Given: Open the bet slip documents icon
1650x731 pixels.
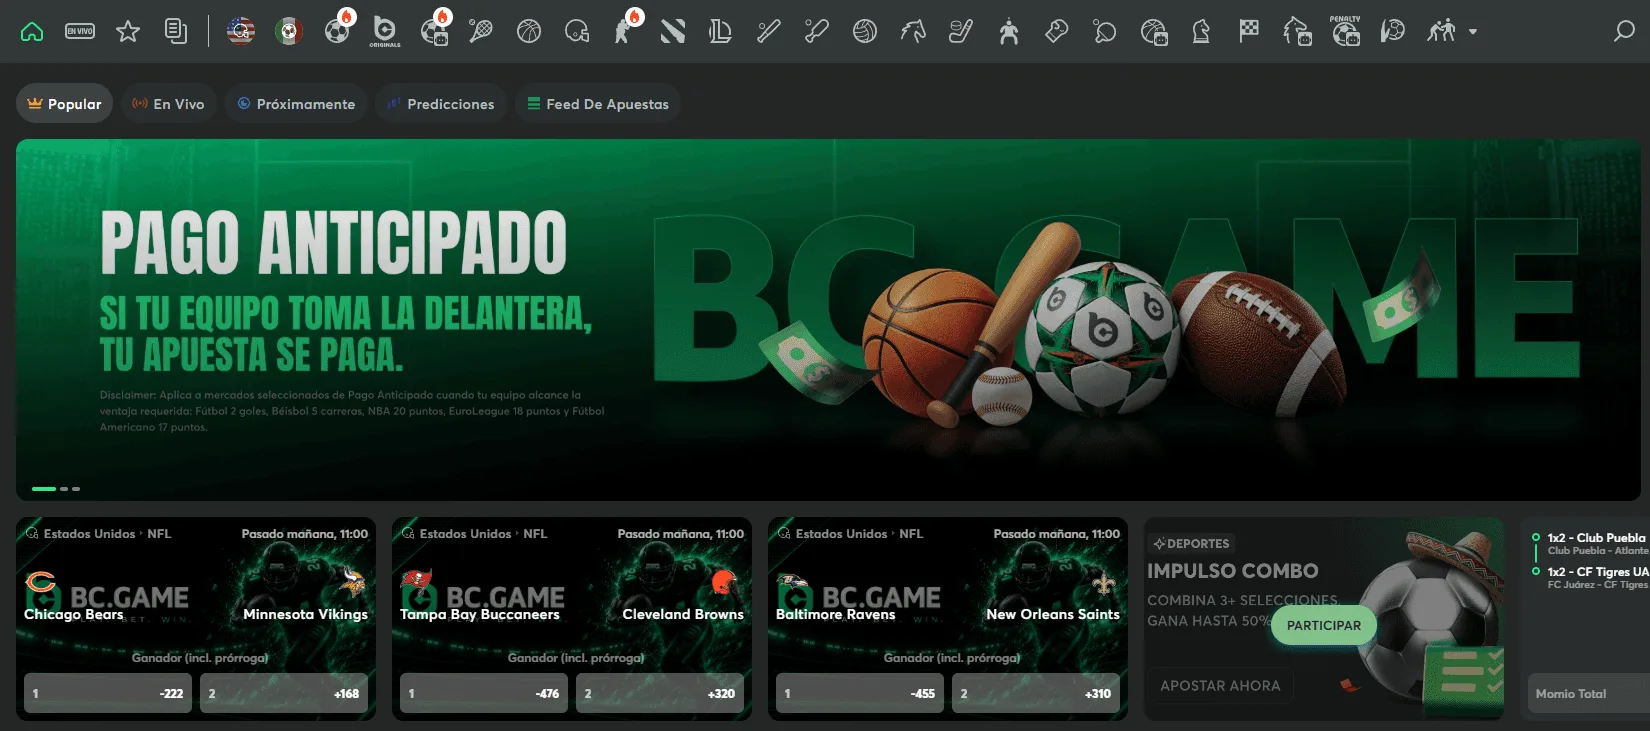Looking at the screenshot, I should pos(176,32).
